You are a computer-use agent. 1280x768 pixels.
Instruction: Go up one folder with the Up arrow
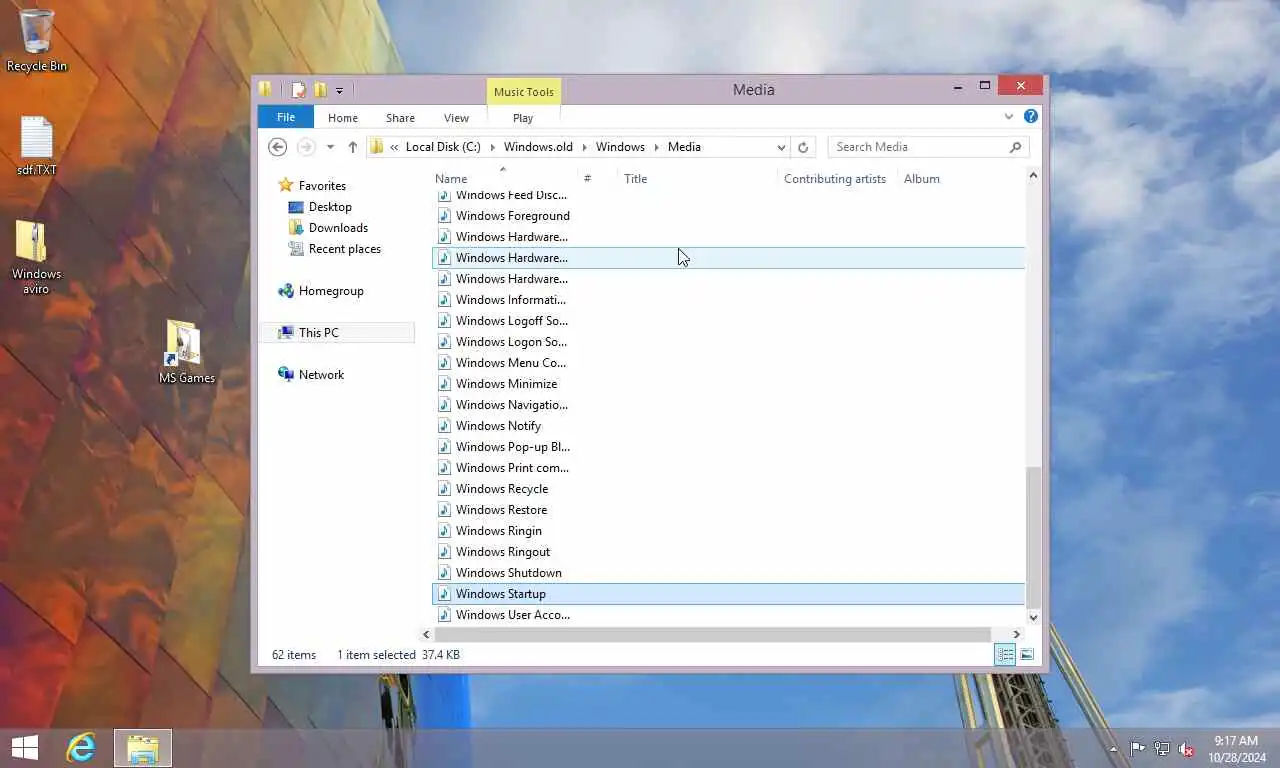[352, 147]
